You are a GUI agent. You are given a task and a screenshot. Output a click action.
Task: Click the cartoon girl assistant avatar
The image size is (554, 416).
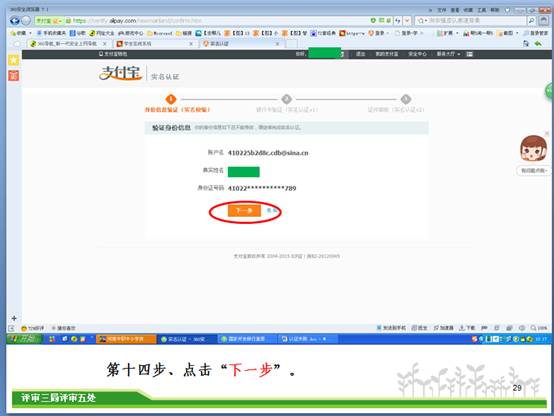(x=534, y=148)
